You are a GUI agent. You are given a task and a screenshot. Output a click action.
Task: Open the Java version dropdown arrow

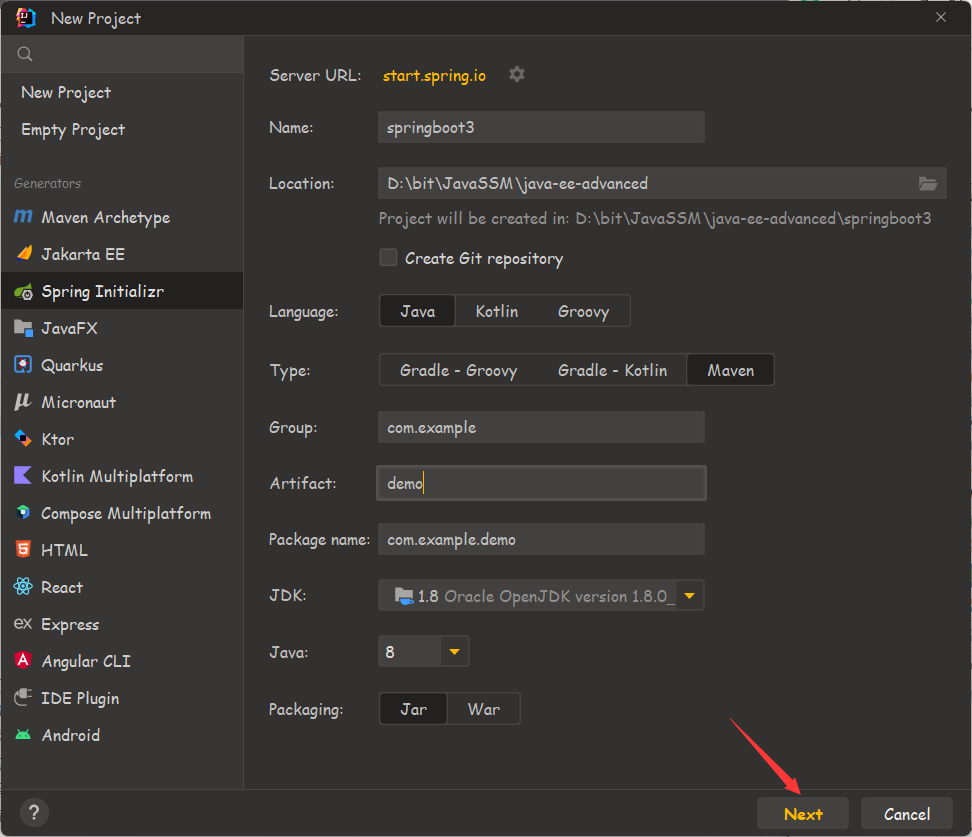454,652
